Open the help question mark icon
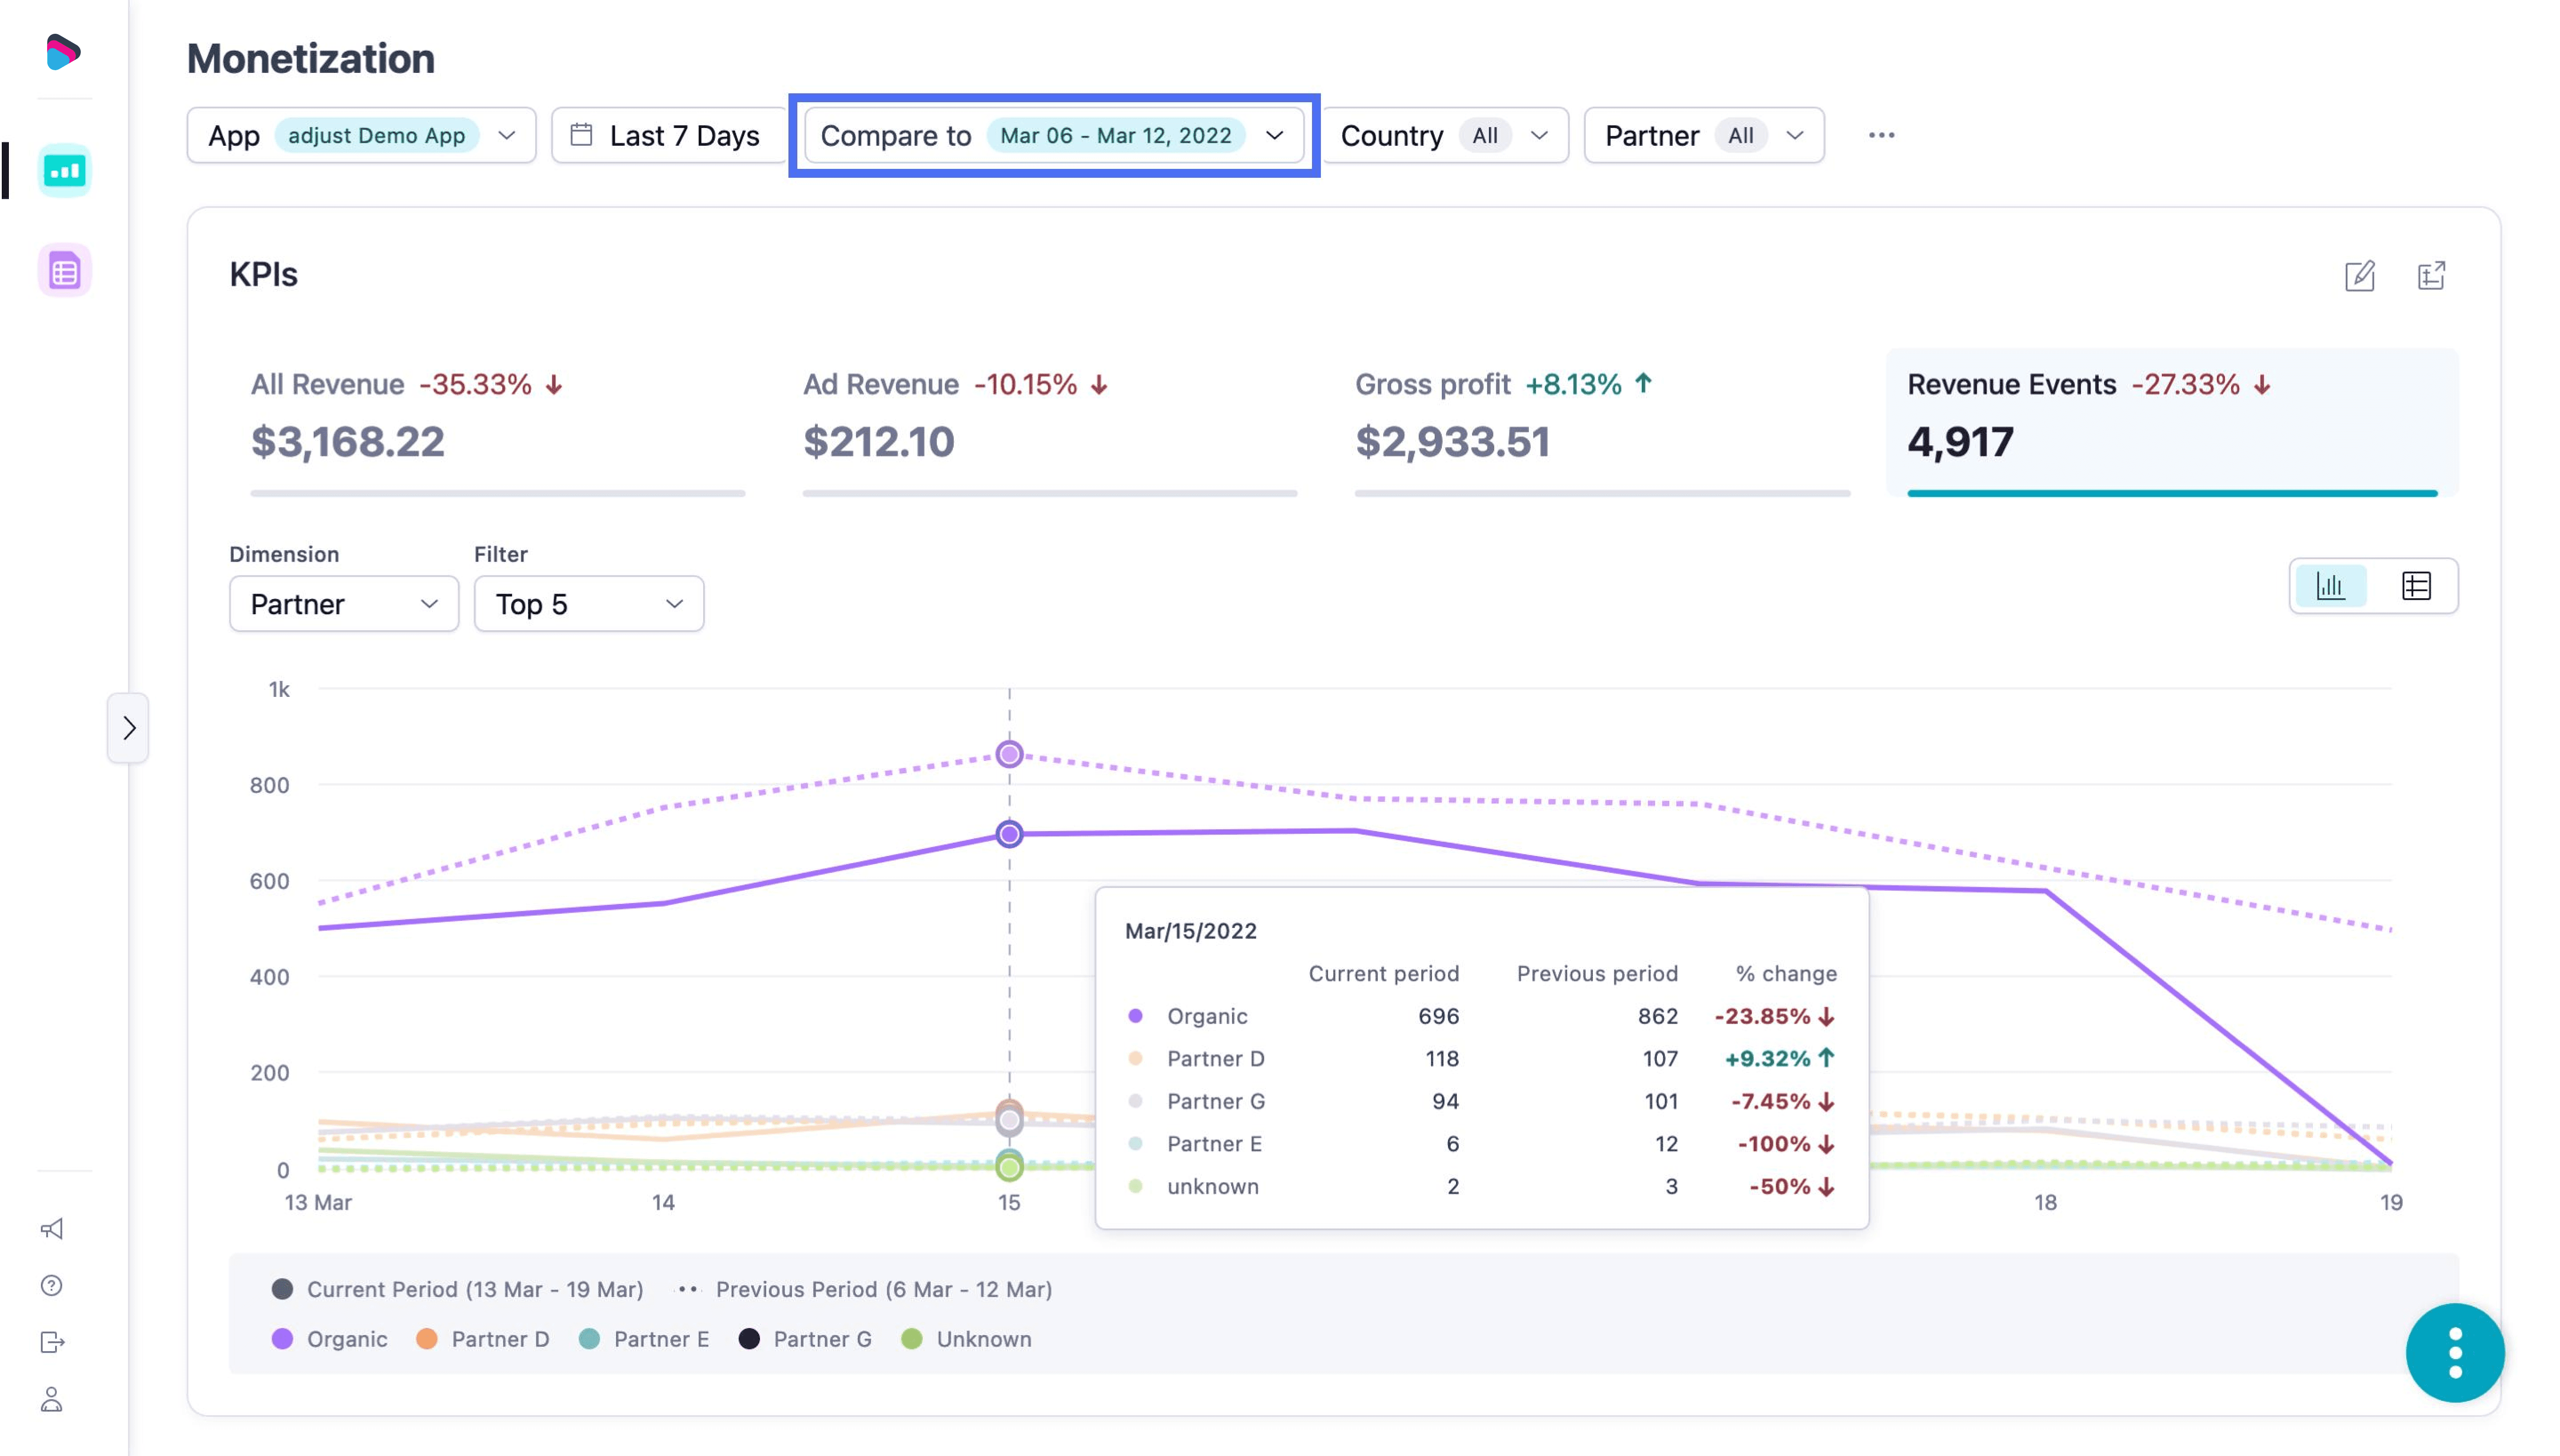The width and height of the screenshot is (2560, 1456). (52, 1285)
